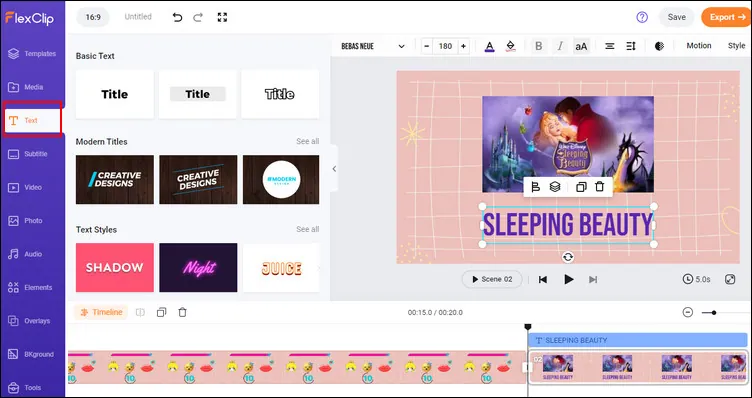Image resolution: width=752 pixels, height=398 pixels.
Task: Open the Bebas Neue font dropdown
Action: (x=373, y=46)
